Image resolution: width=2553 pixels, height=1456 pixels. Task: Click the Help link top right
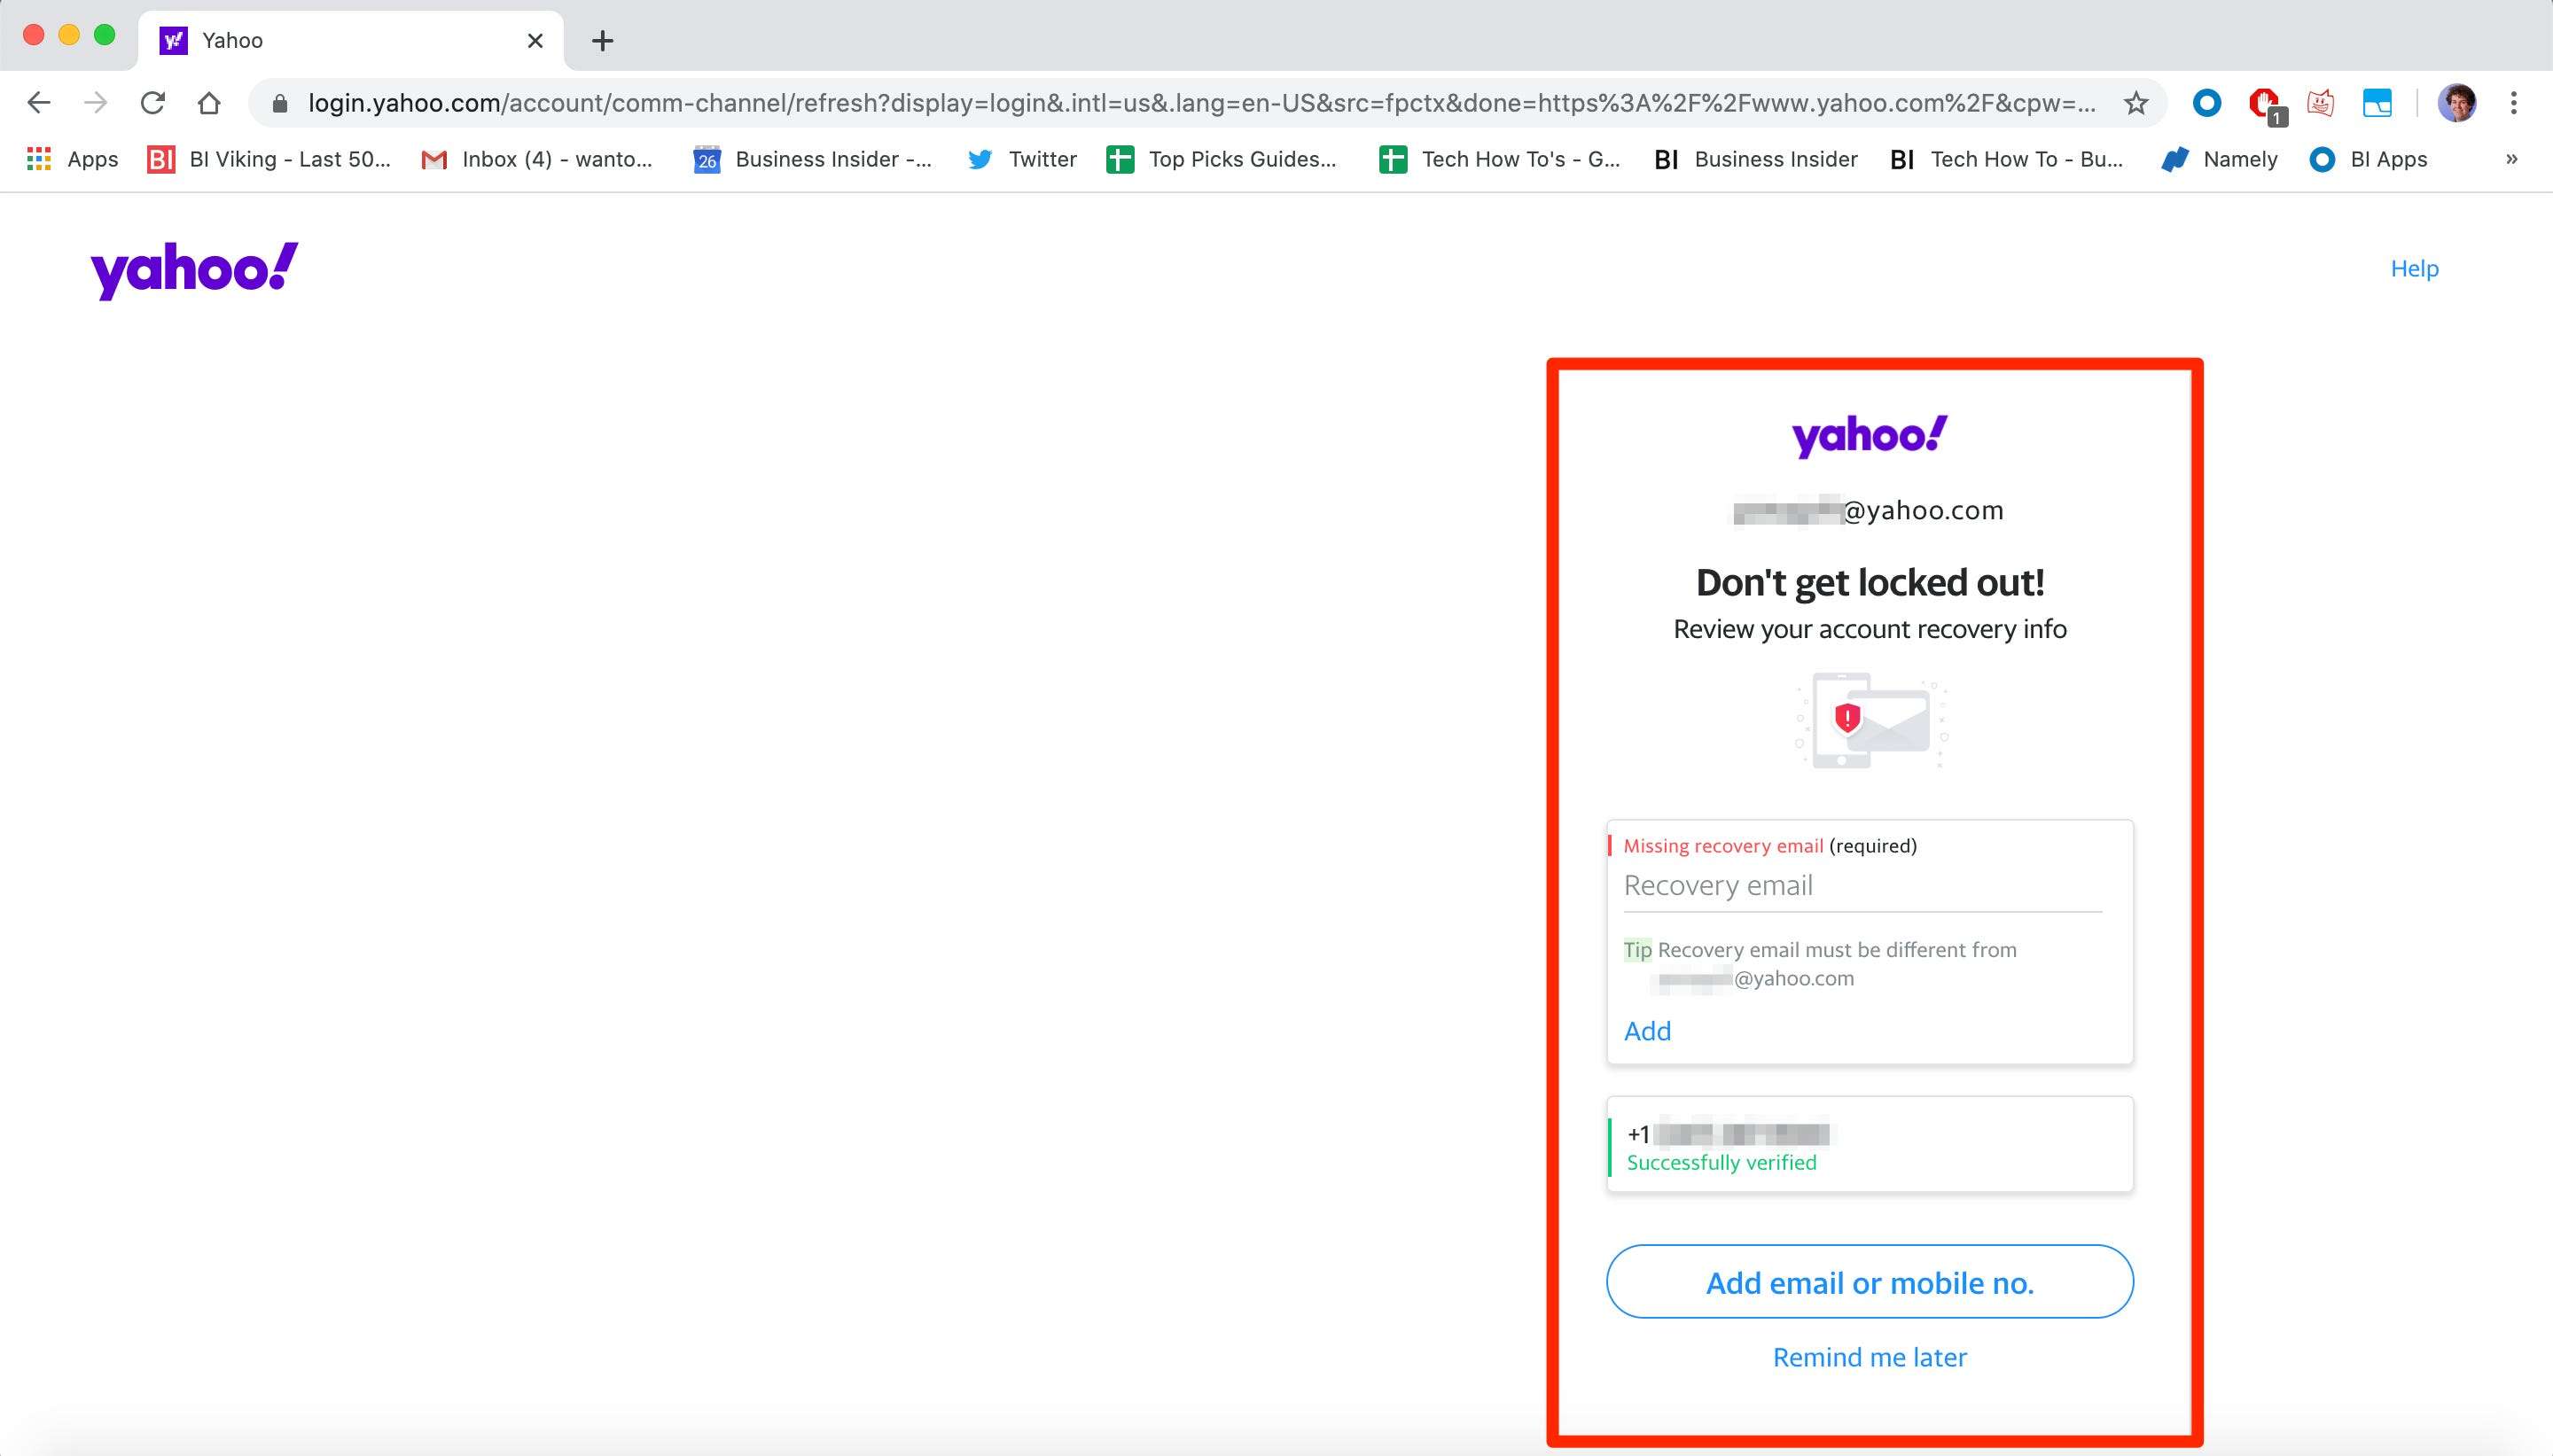pos(2416,269)
